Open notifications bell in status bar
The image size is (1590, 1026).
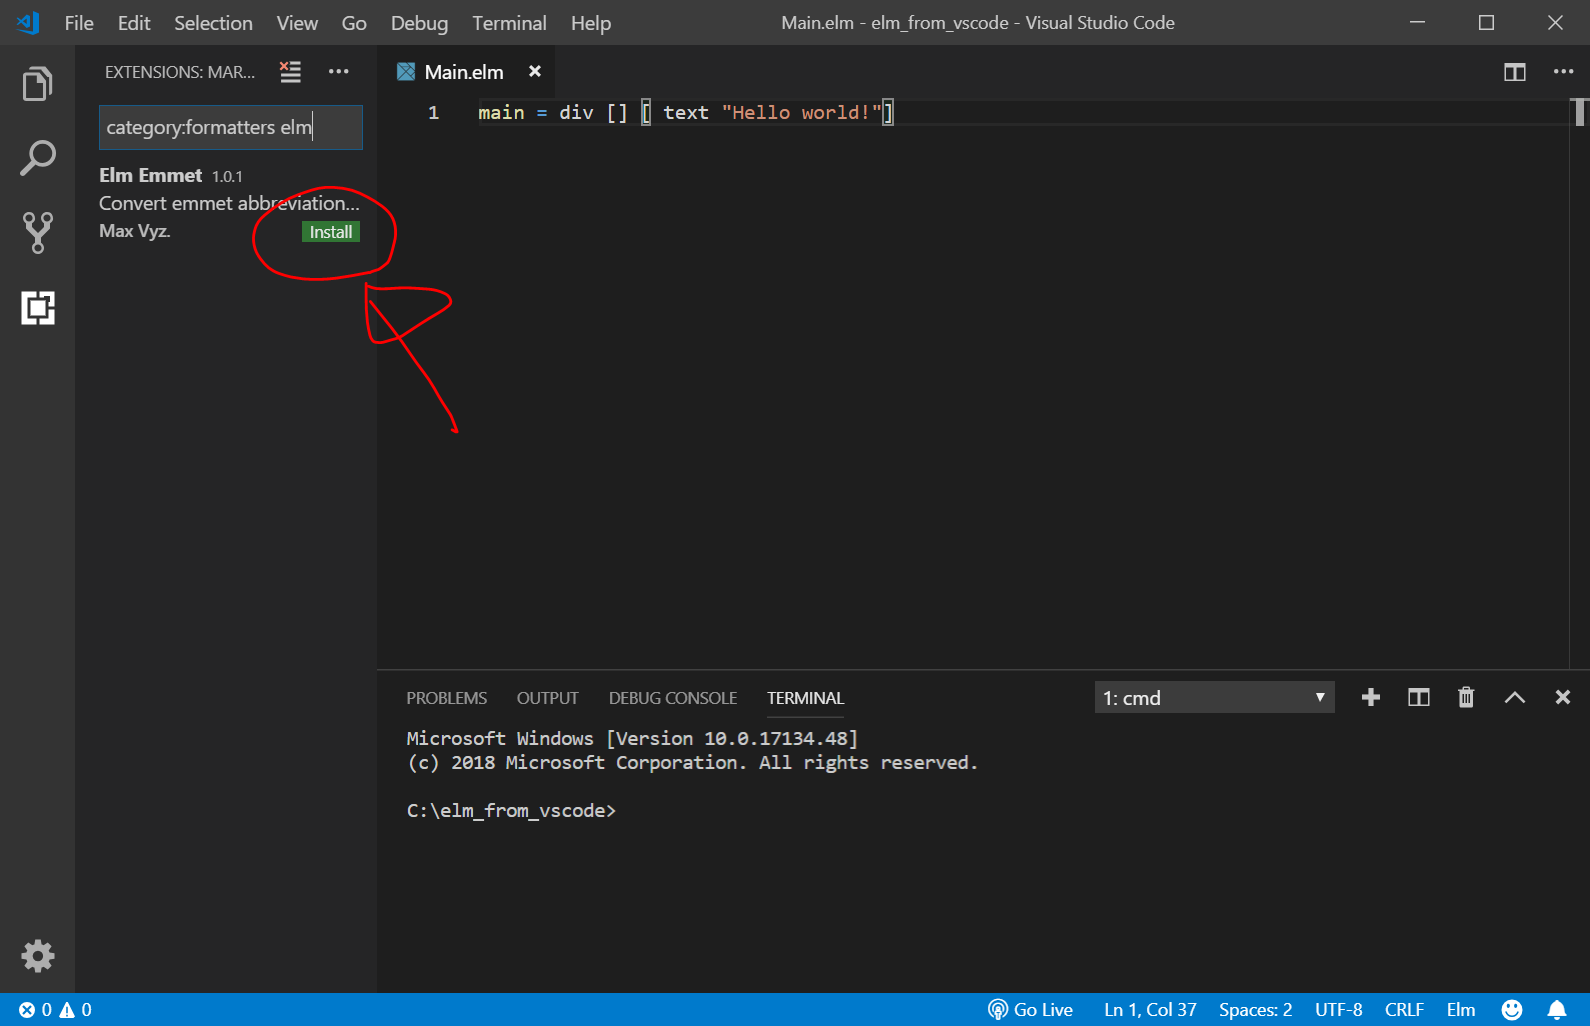click(x=1557, y=1010)
